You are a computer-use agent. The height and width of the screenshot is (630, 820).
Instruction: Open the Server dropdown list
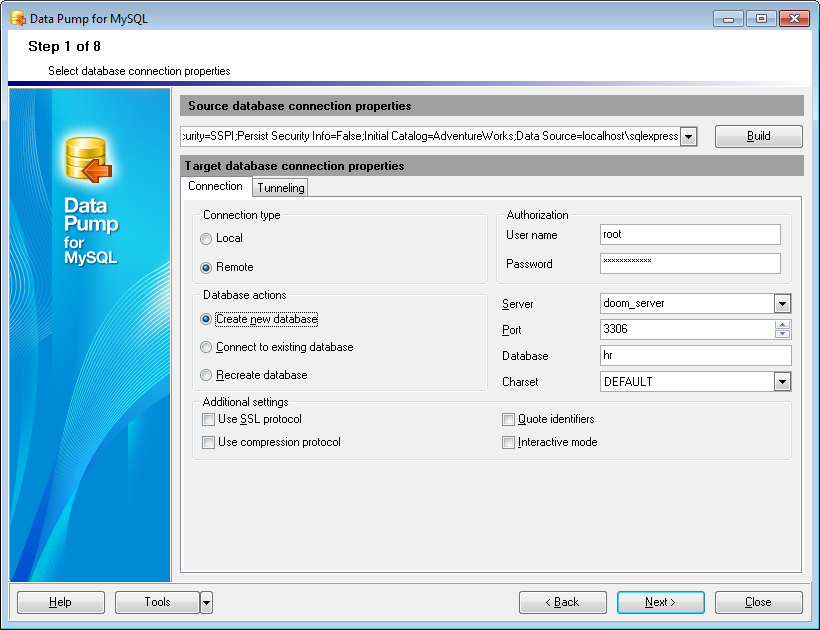782,303
